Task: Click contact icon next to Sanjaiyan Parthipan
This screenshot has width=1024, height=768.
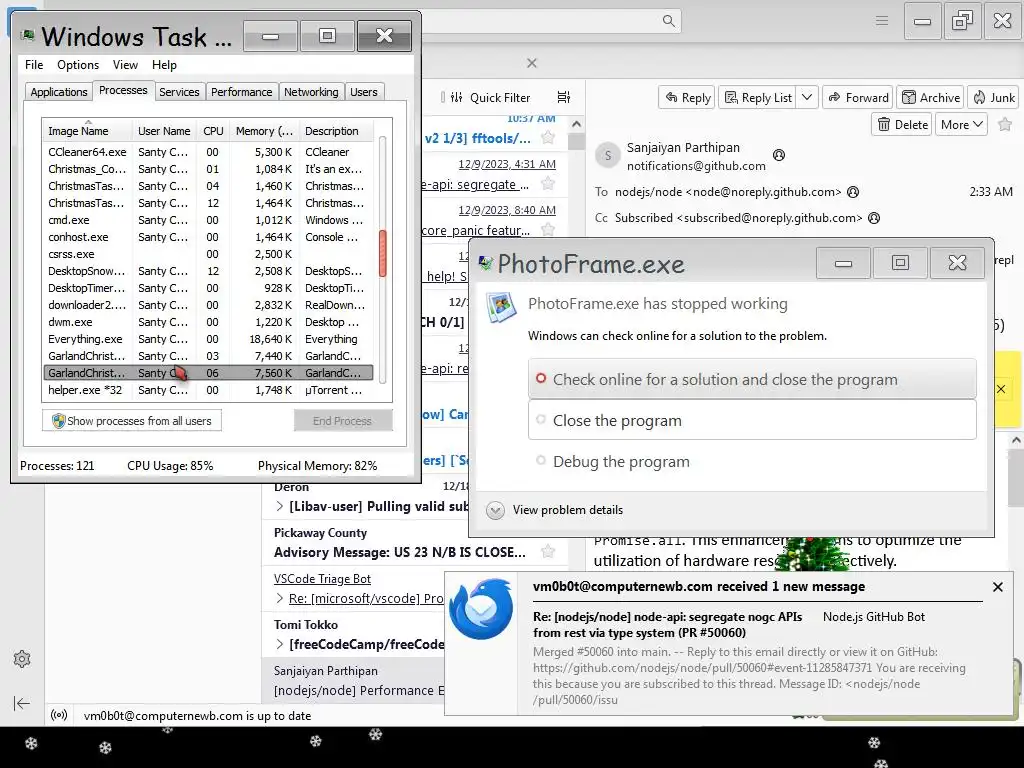Action: point(778,155)
